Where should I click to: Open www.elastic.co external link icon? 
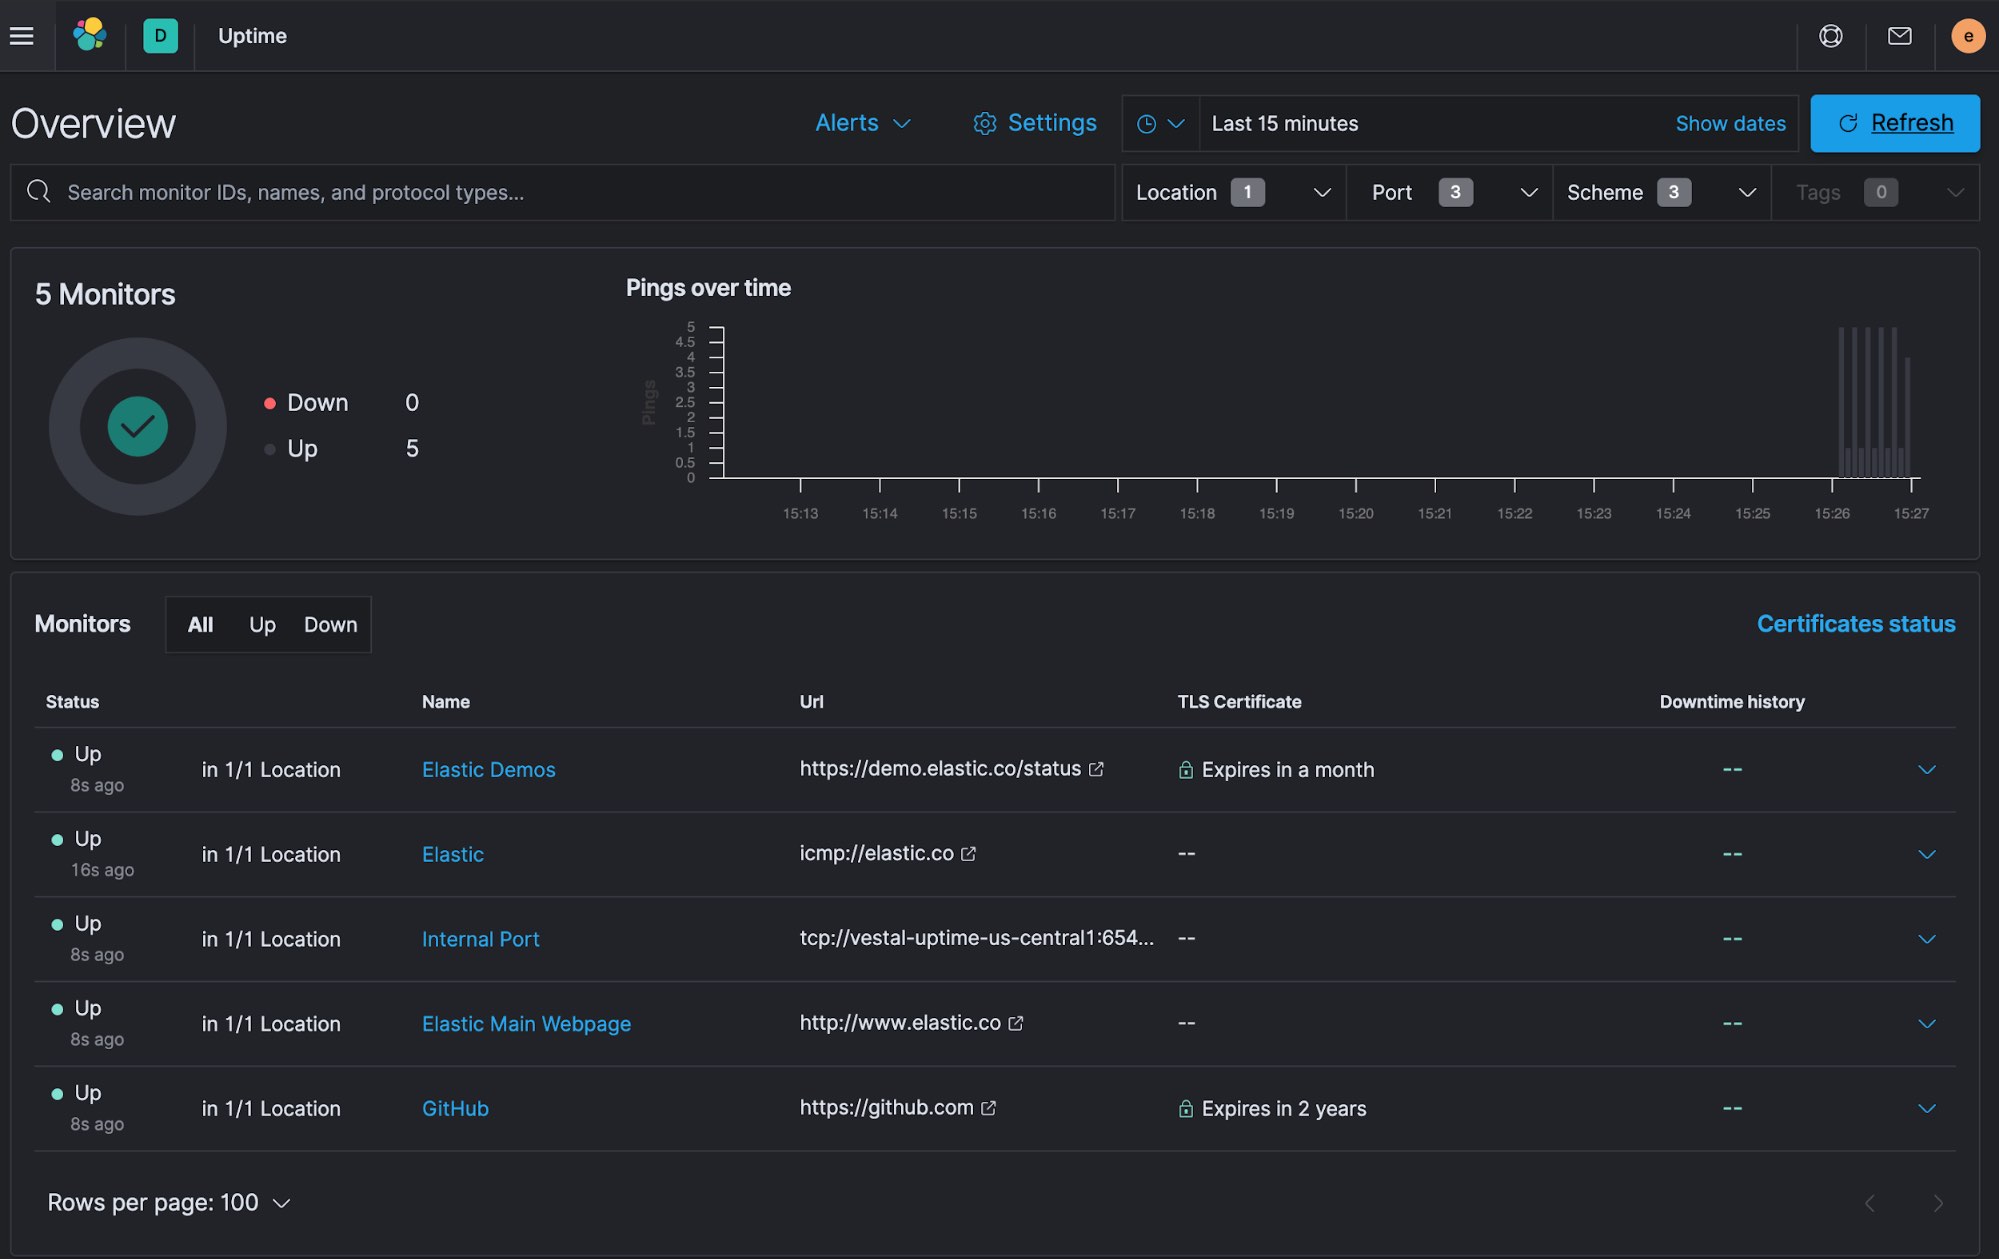click(1016, 1023)
